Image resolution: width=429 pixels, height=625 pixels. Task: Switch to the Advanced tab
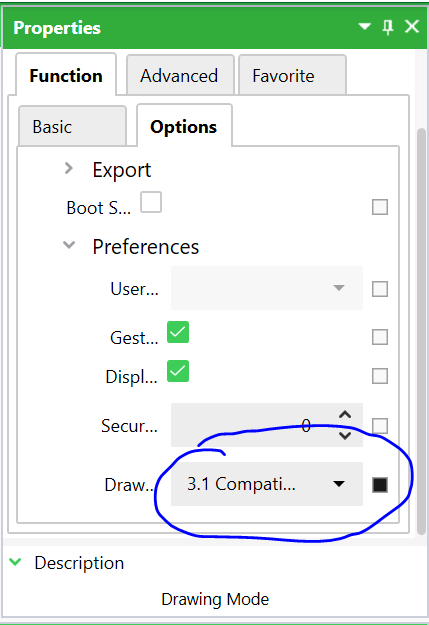tap(179, 75)
